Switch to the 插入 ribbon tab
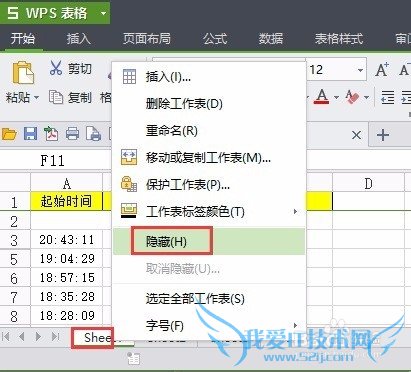This screenshot has height=372, width=411. pos(78,39)
